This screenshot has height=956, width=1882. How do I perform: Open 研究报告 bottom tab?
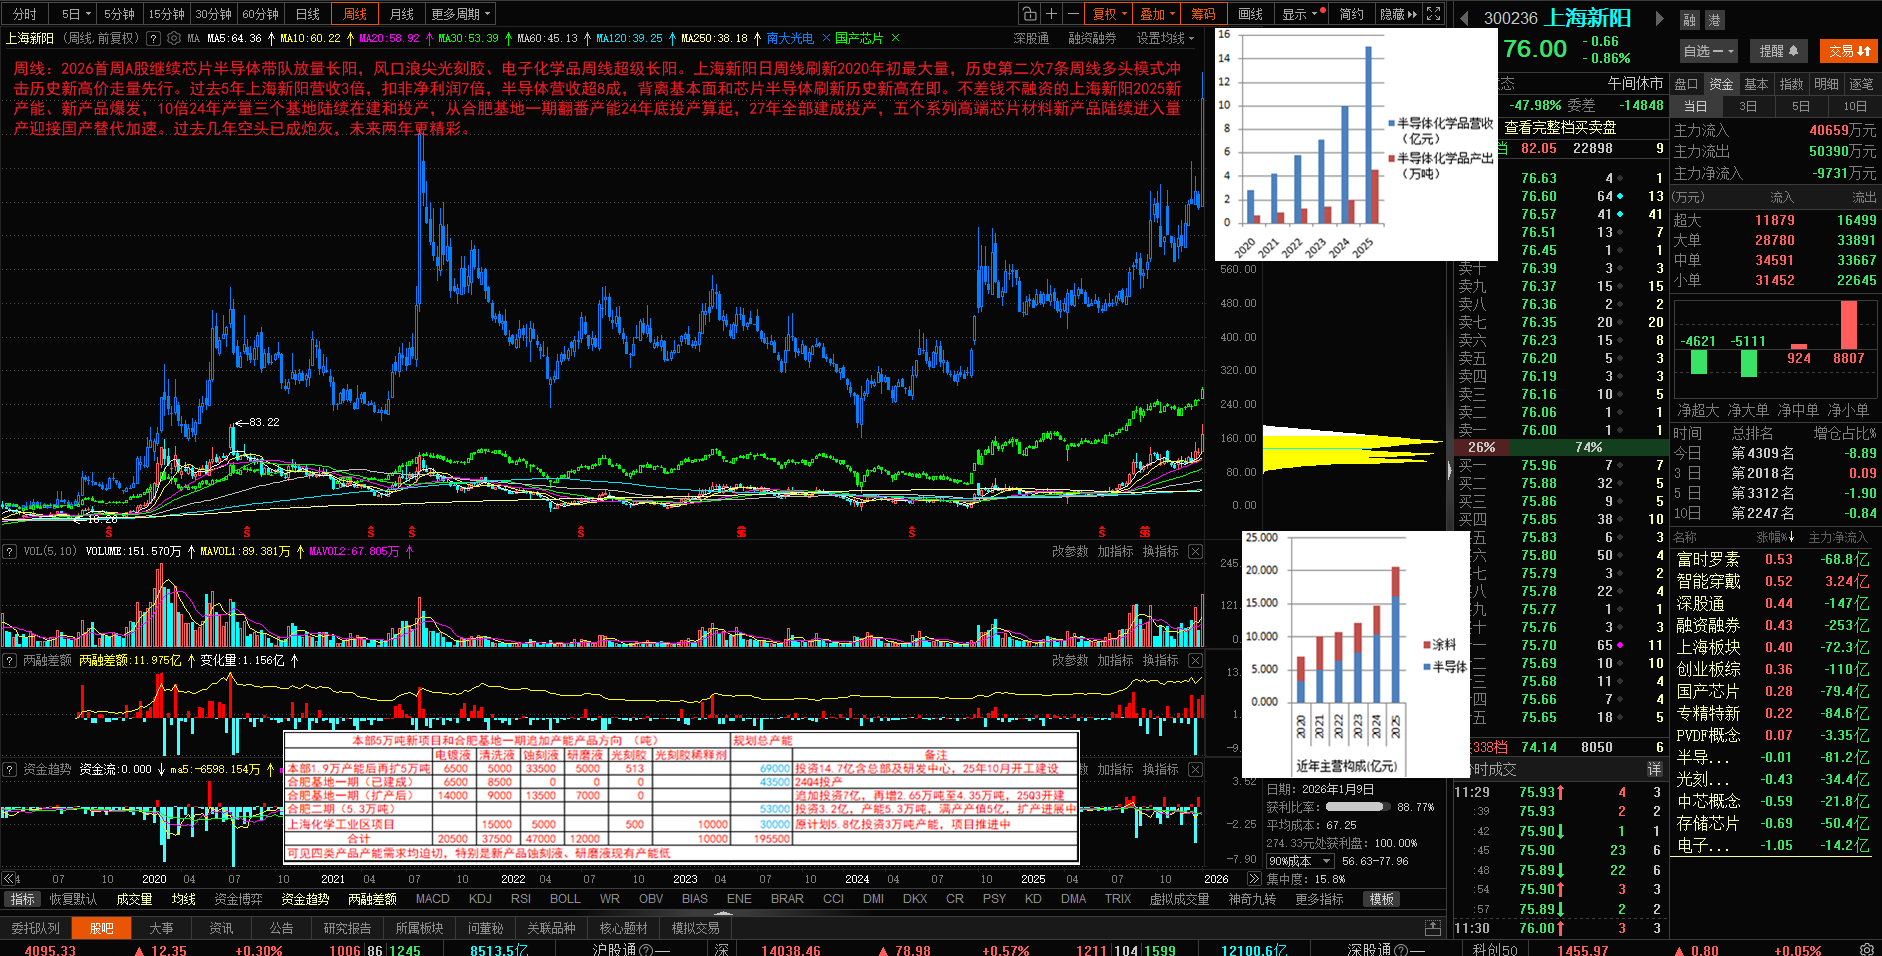[x=347, y=928]
